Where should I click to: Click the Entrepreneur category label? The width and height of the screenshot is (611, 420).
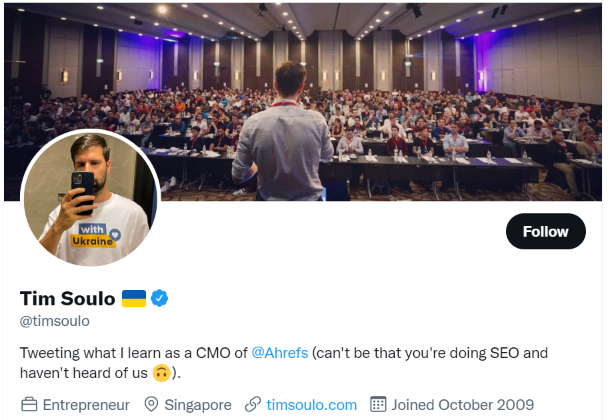[x=86, y=405]
